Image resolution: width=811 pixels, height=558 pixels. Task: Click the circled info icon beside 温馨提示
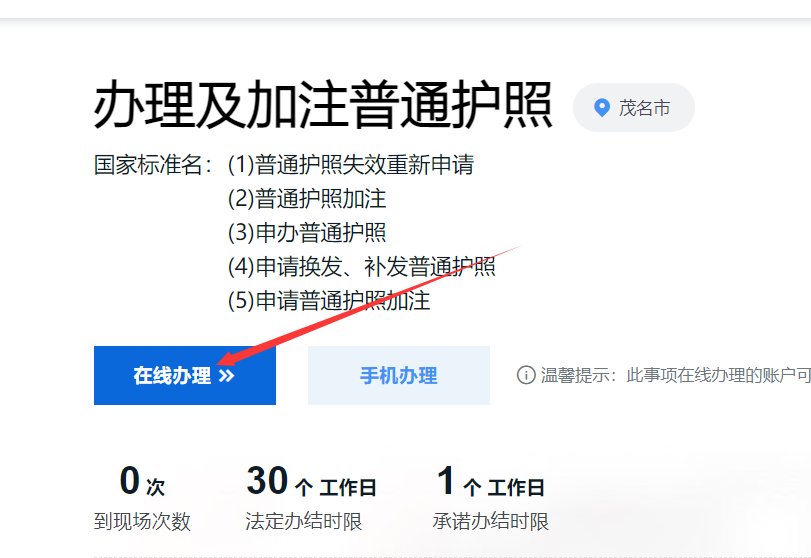[526, 375]
